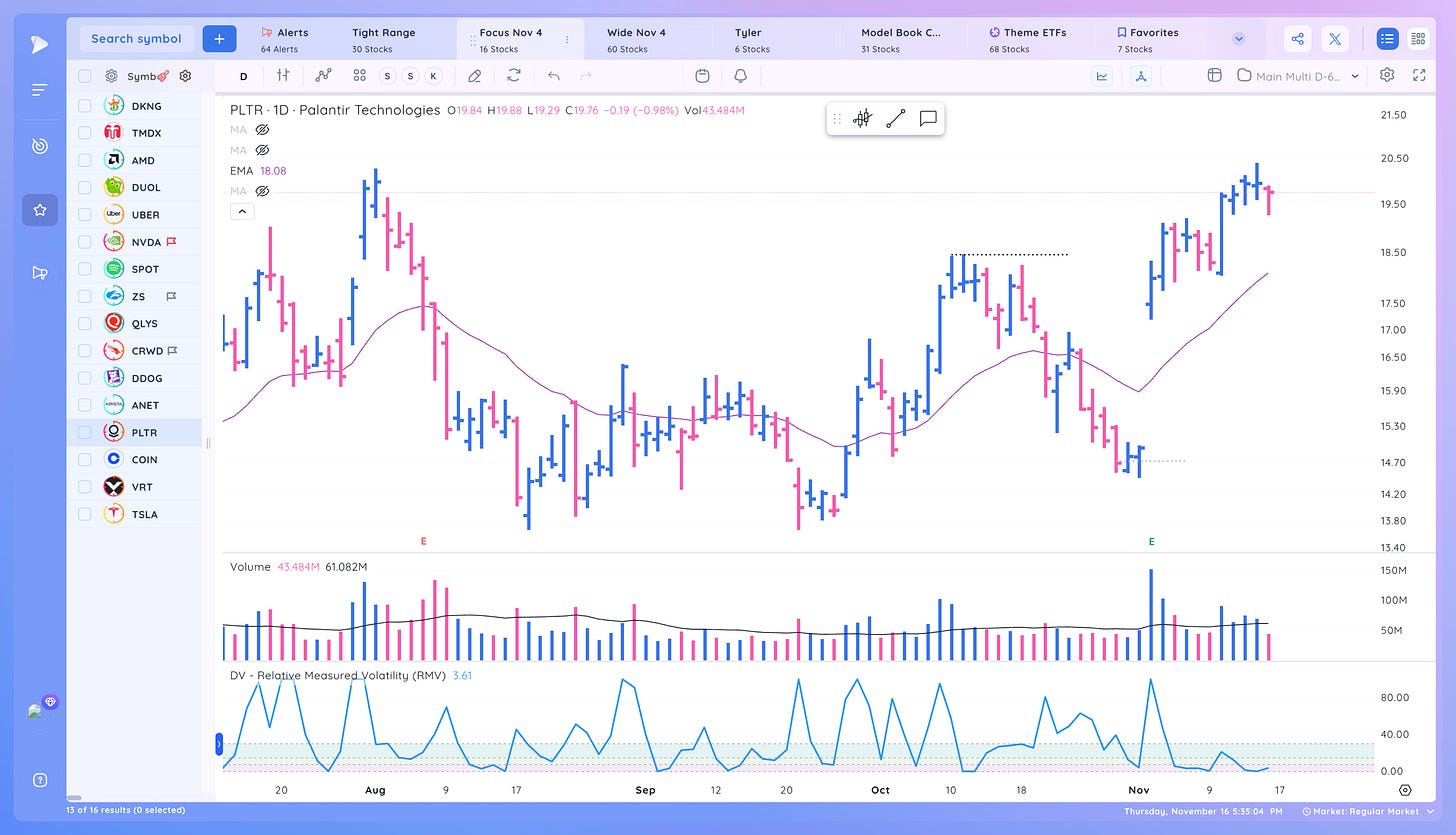
Task: Open chart layout grid icon
Action: pos(1214,75)
